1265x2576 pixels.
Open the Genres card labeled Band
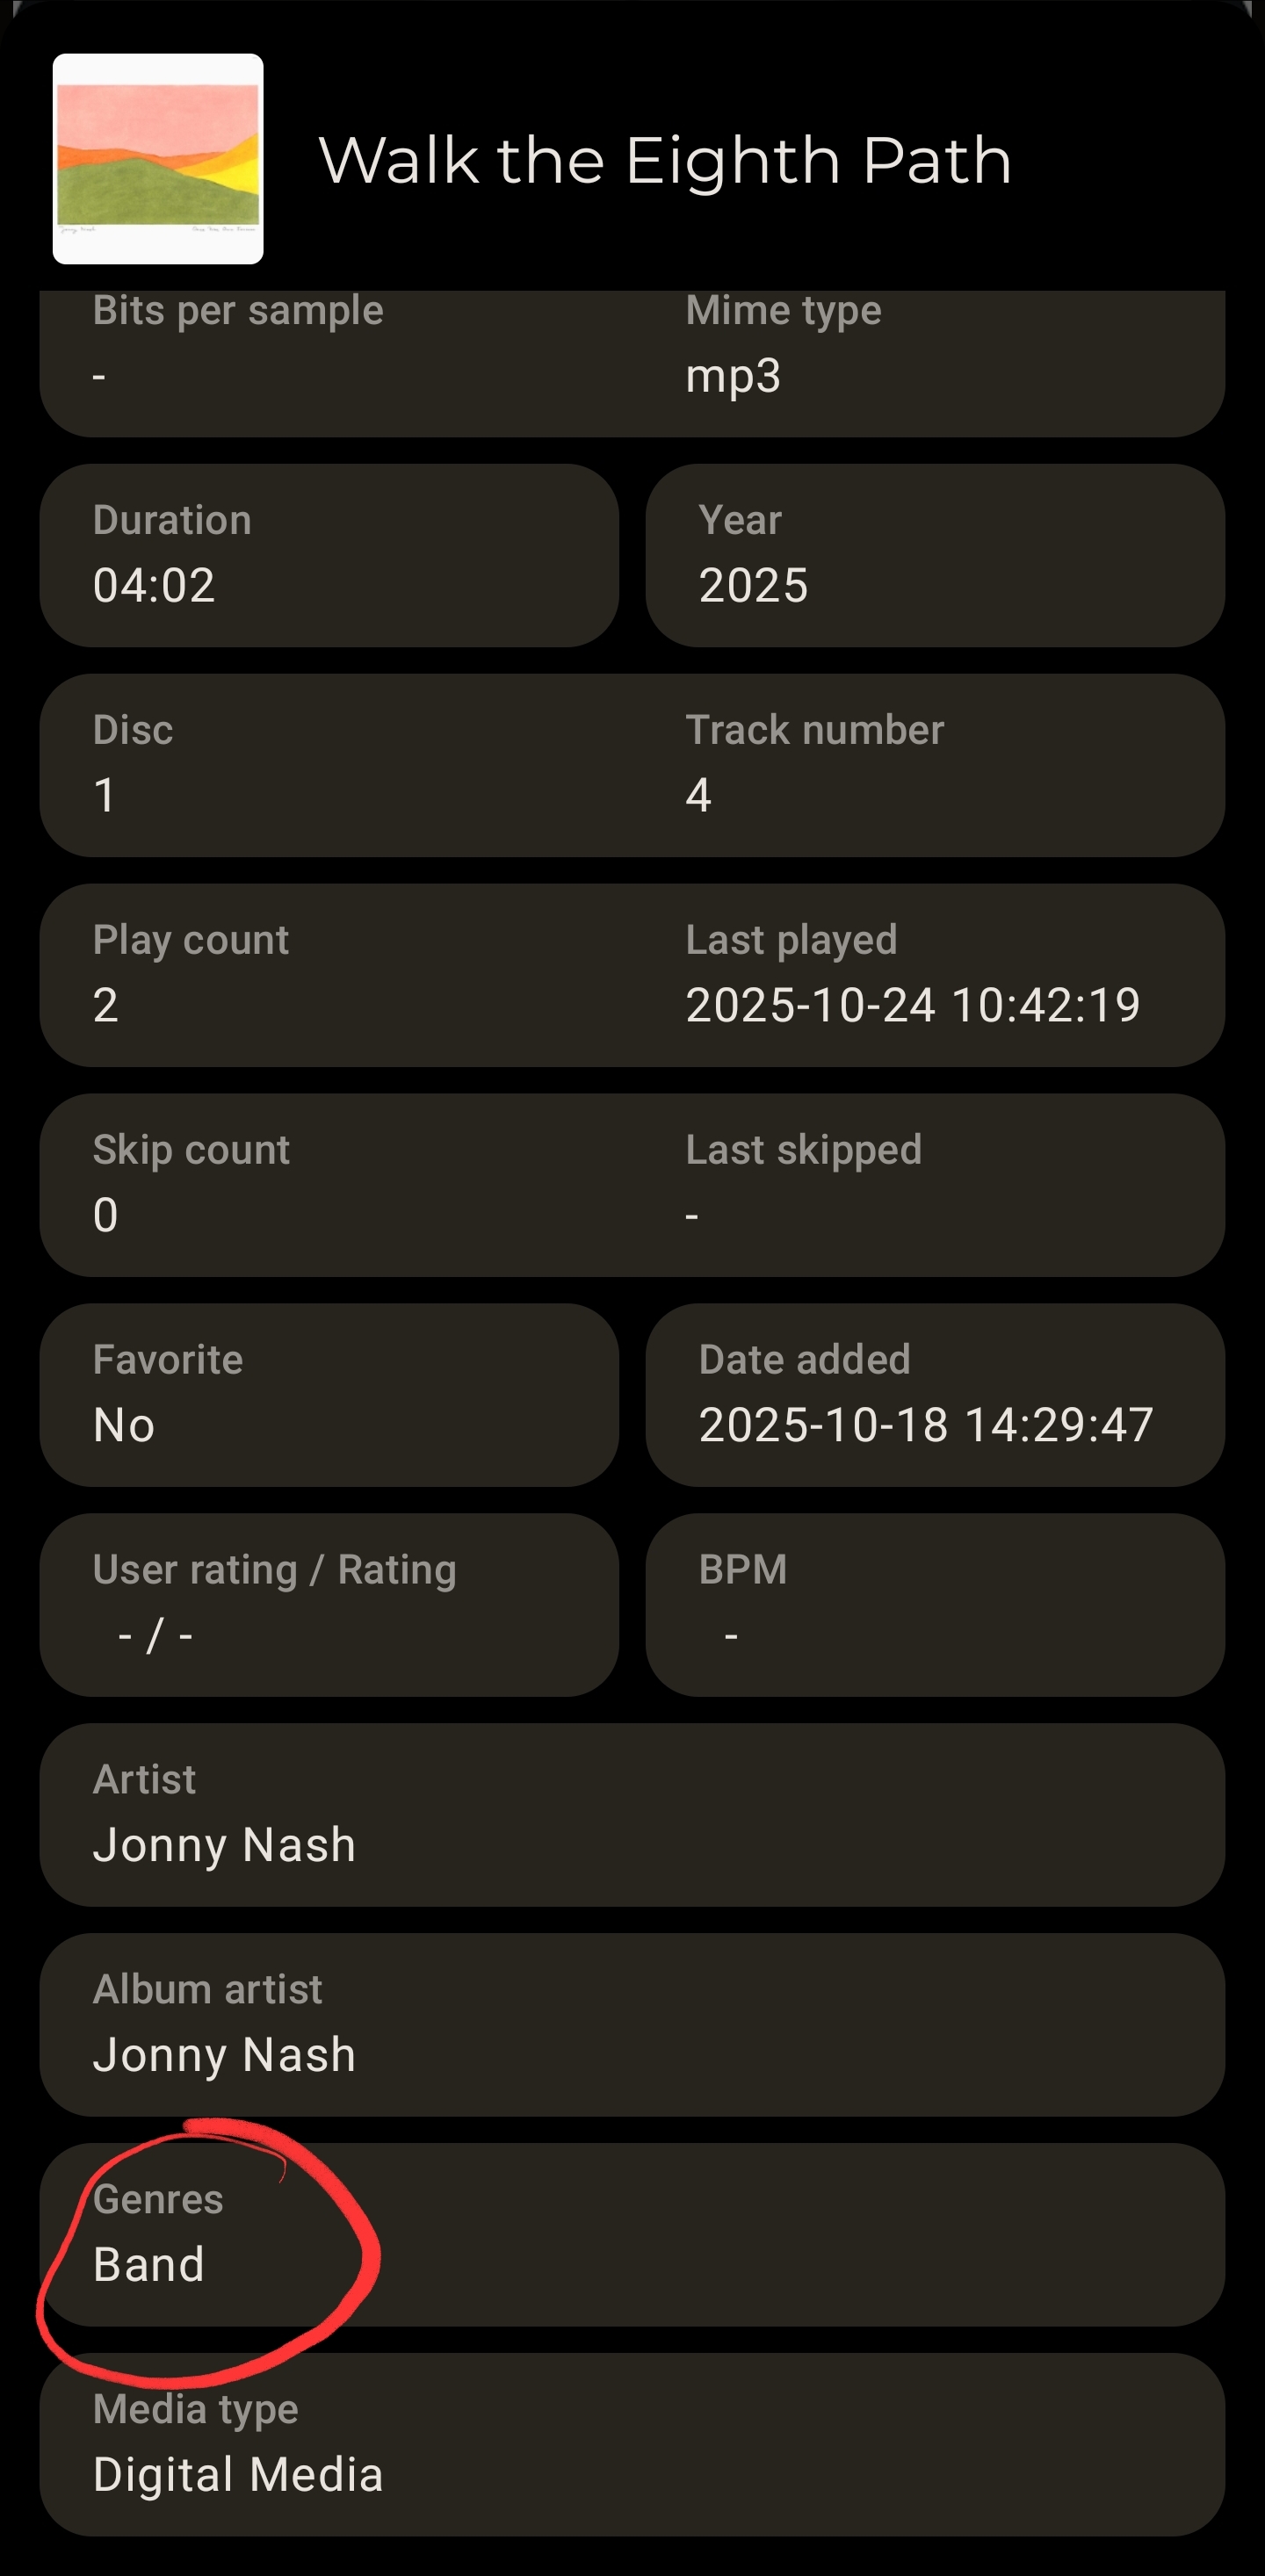[x=632, y=2234]
